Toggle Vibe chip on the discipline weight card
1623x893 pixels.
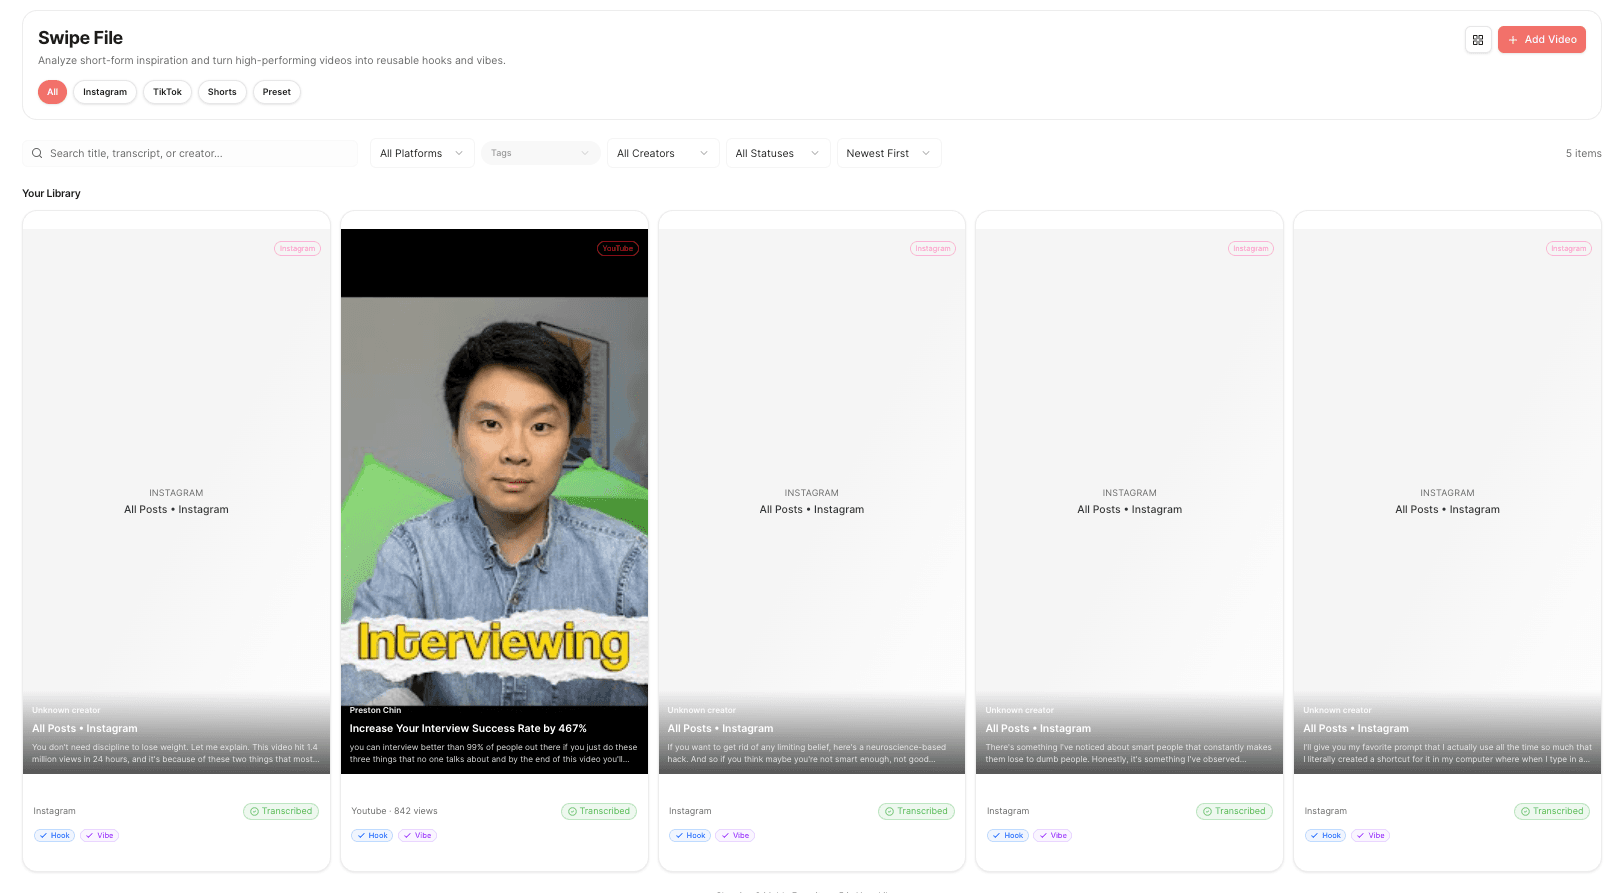(x=99, y=835)
